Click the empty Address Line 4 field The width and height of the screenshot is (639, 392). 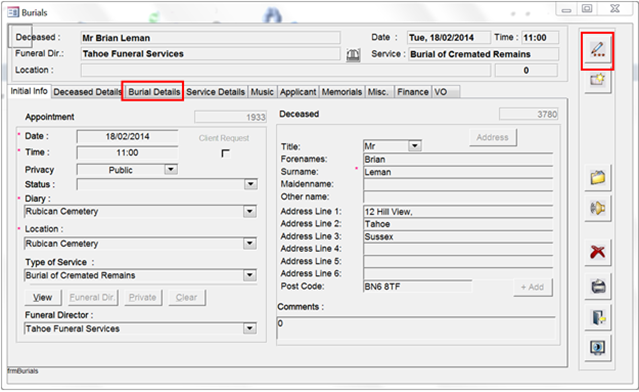coord(458,249)
